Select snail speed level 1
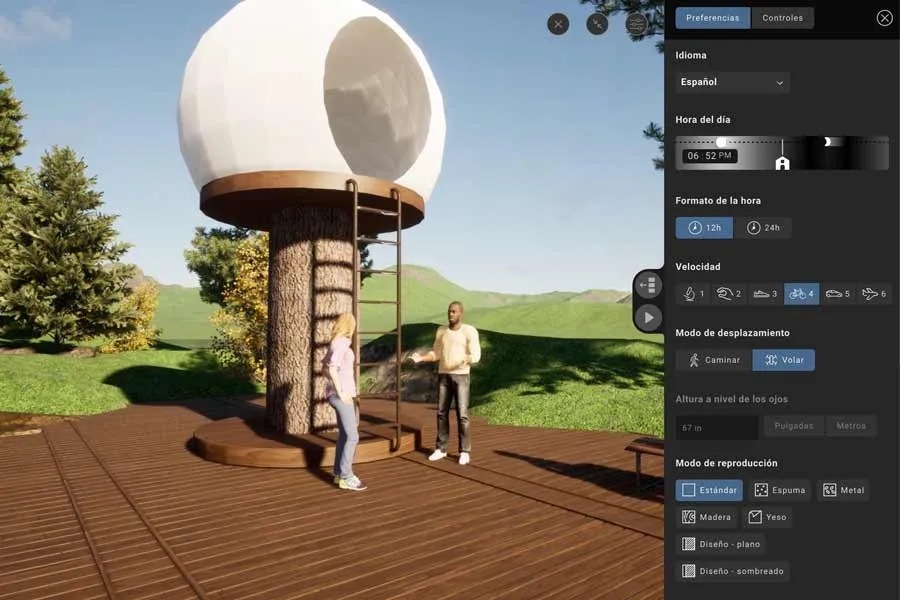 (693, 294)
